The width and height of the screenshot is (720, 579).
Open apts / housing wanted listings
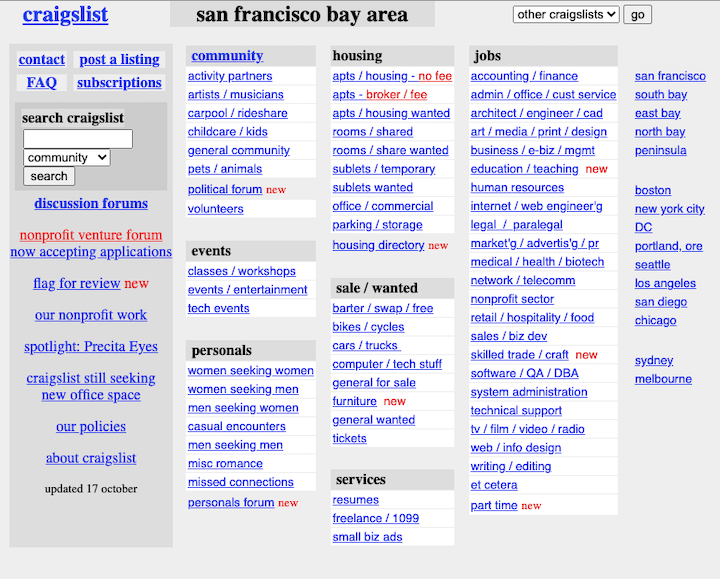[x=391, y=113]
